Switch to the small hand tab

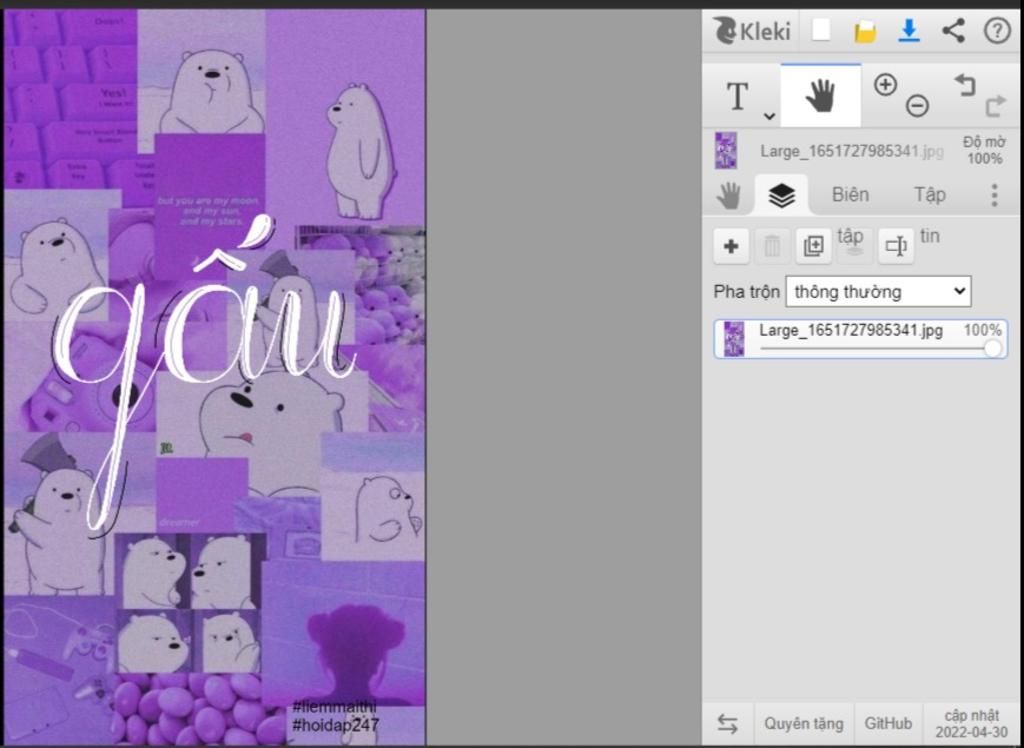pos(728,195)
